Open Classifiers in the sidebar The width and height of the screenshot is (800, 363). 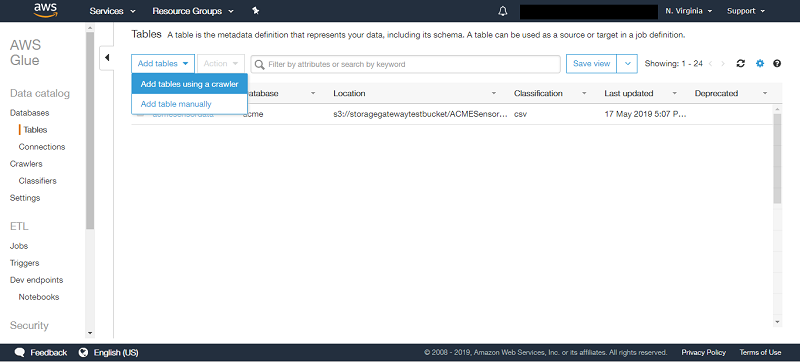[37, 181]
